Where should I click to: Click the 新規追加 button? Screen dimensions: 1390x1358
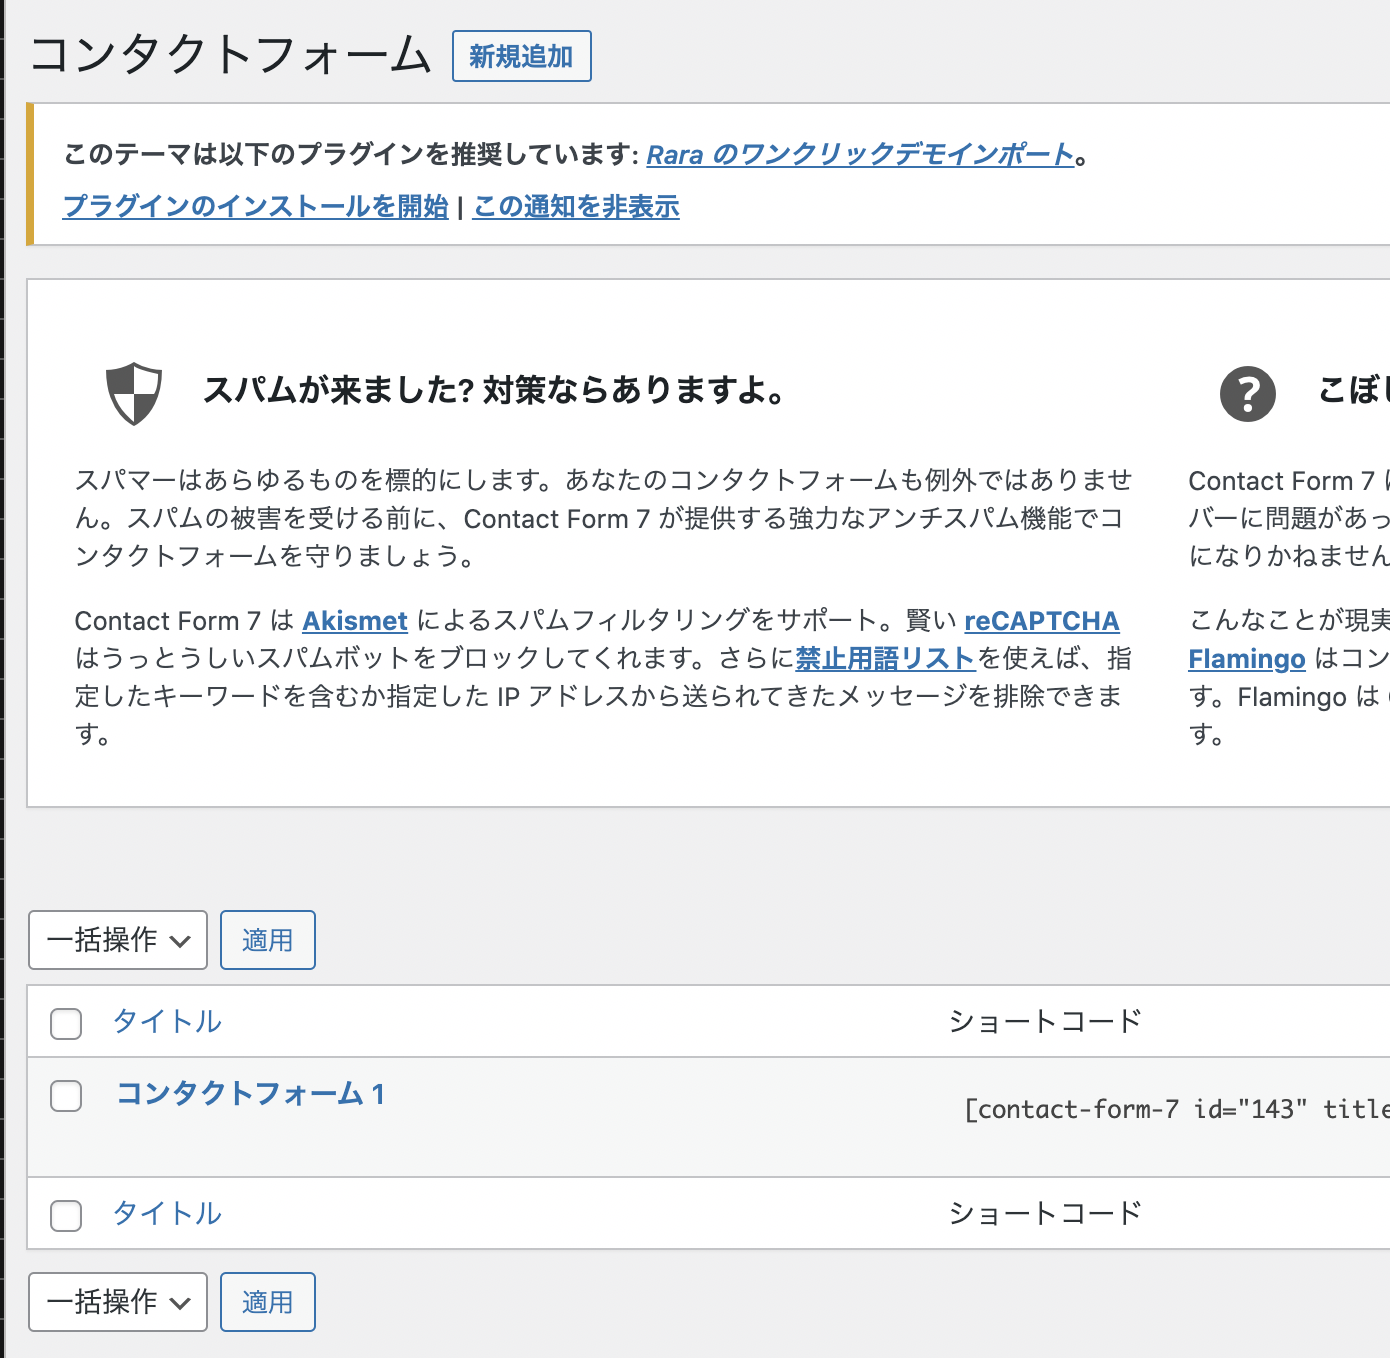[x=521, y=56]
